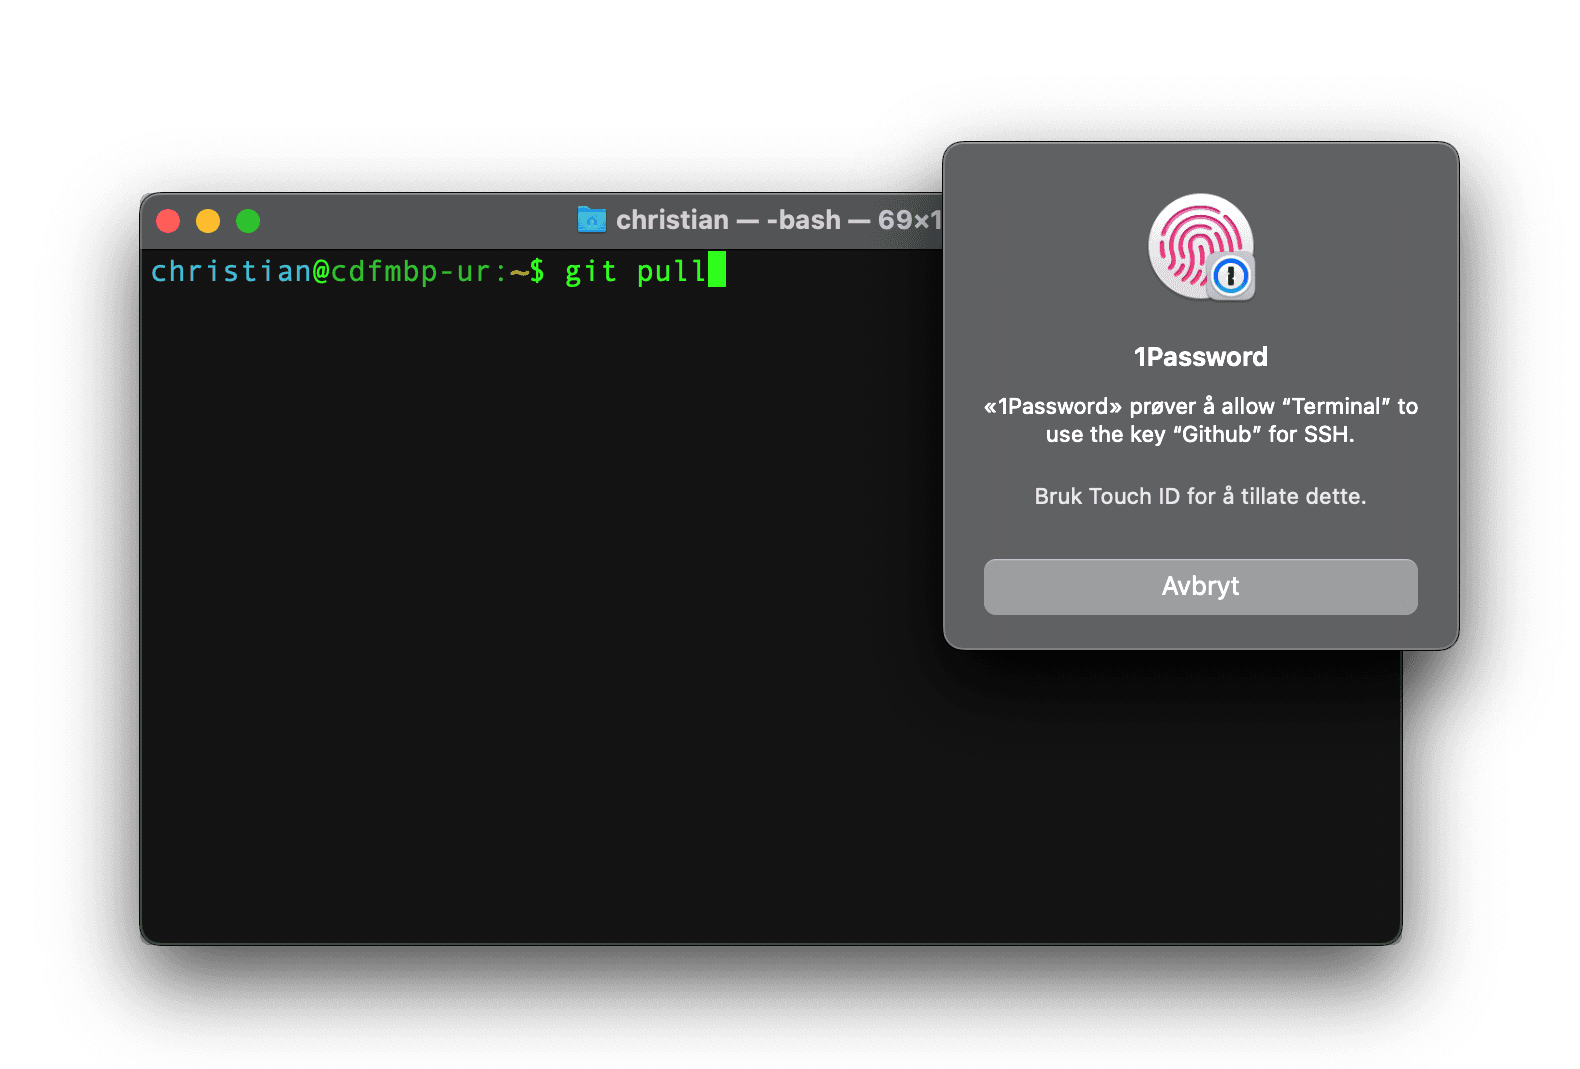Click the home folder icon in Terminal title bar
The image size is (1580, 1069).
(x=592, y=219)
